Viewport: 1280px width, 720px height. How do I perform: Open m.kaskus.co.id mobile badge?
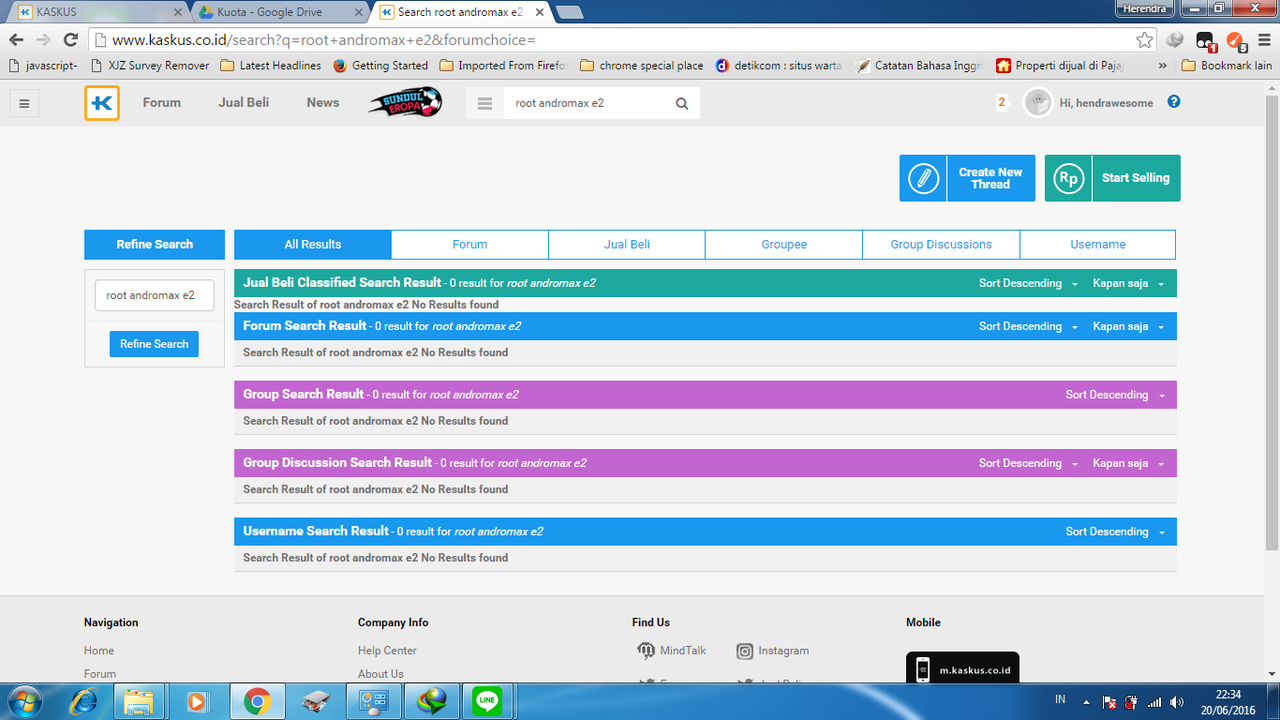coord(963,668)
